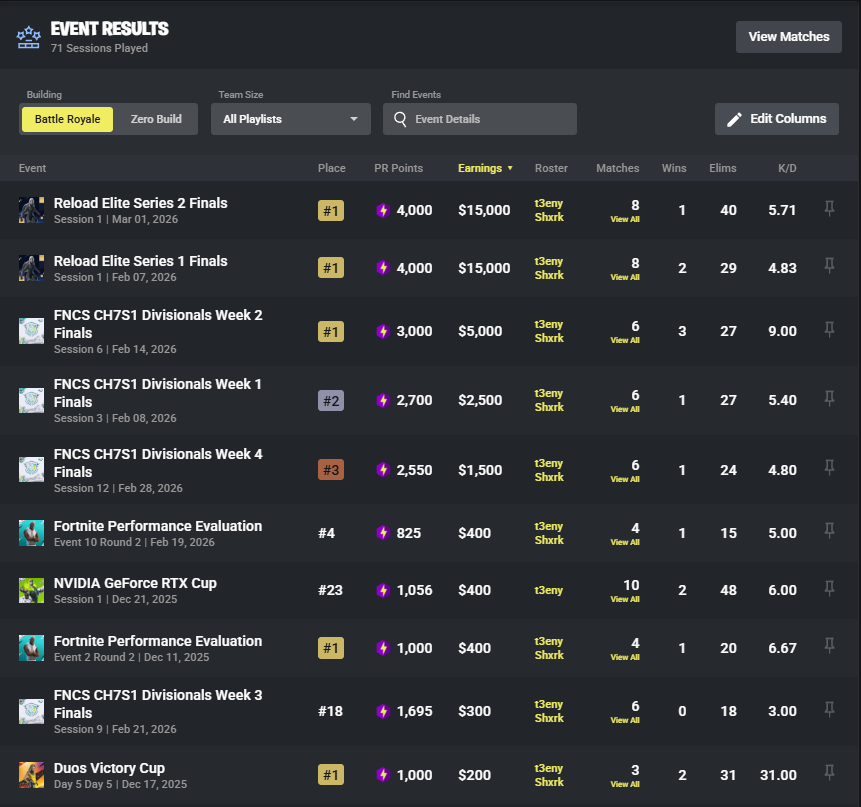View All matches for FNCS Week 4 Finals
This screenshot has width=861, height=807.
coord(625,479)
